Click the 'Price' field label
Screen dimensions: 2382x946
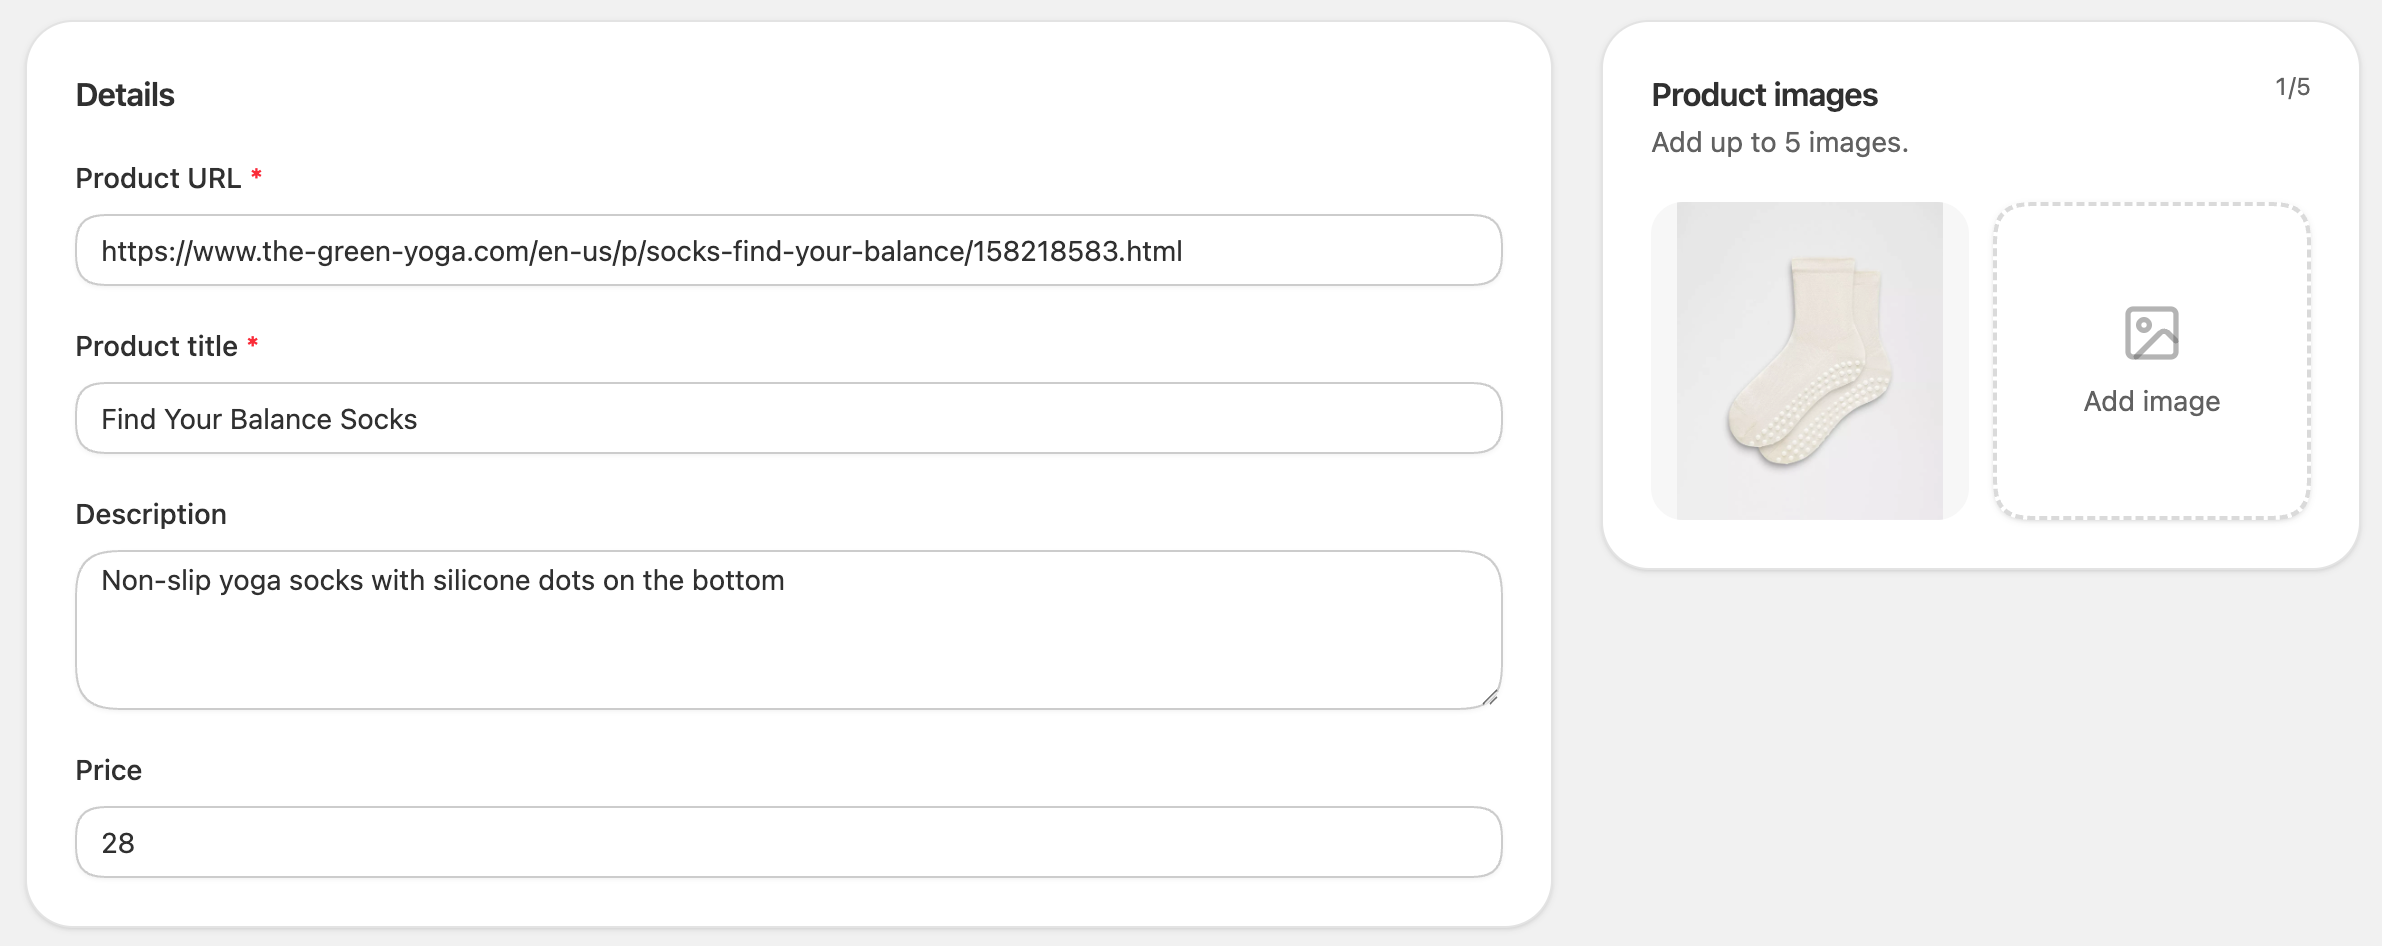coord(109,770)
